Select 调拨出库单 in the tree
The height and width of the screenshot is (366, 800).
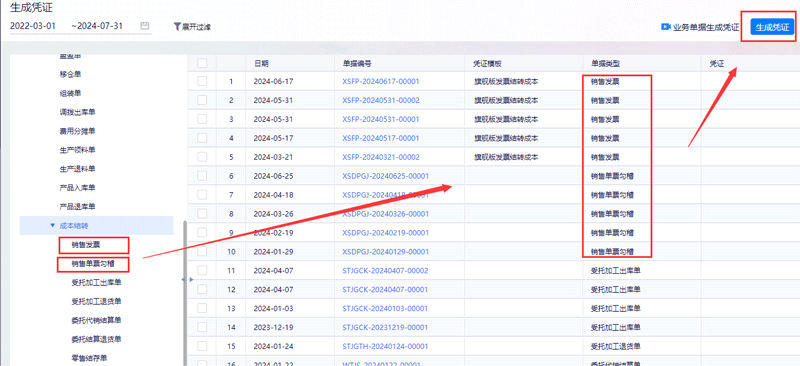coord(78,112)
